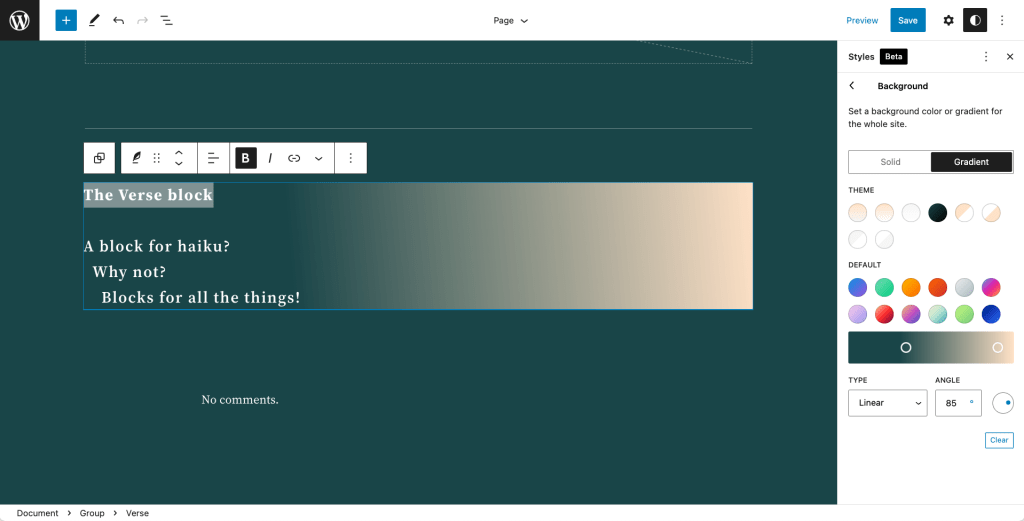Click the block drag handle
This screenshot has height=521, width=1024.
click(x=157, y=158)
